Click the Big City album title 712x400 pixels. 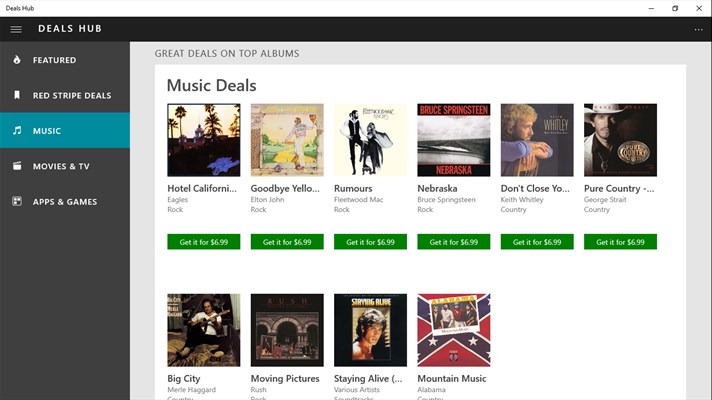click(184, 379)
